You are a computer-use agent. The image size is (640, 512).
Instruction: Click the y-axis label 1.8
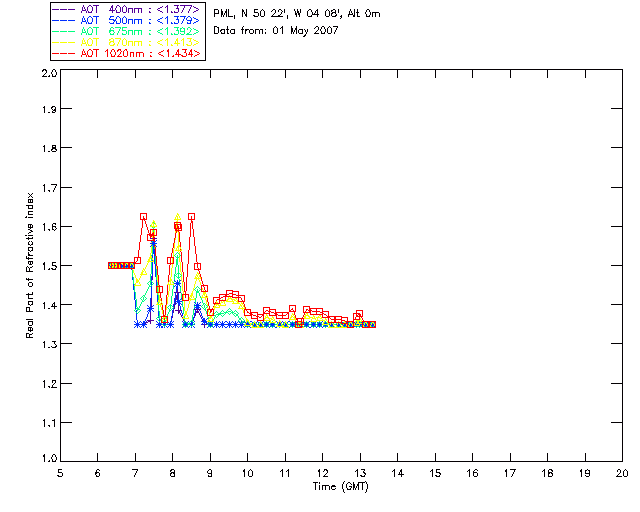(49, 148)
